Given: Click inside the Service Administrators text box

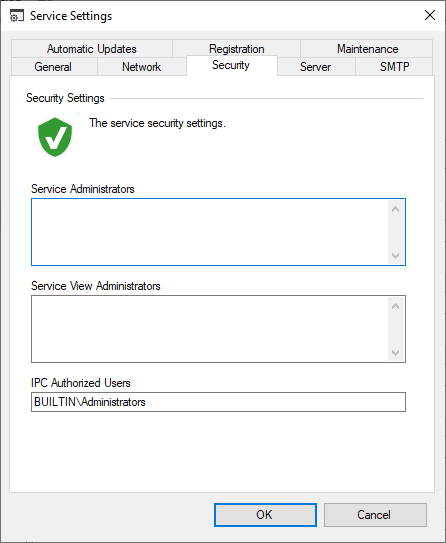Looking at the screenshot, I should 210,232.
